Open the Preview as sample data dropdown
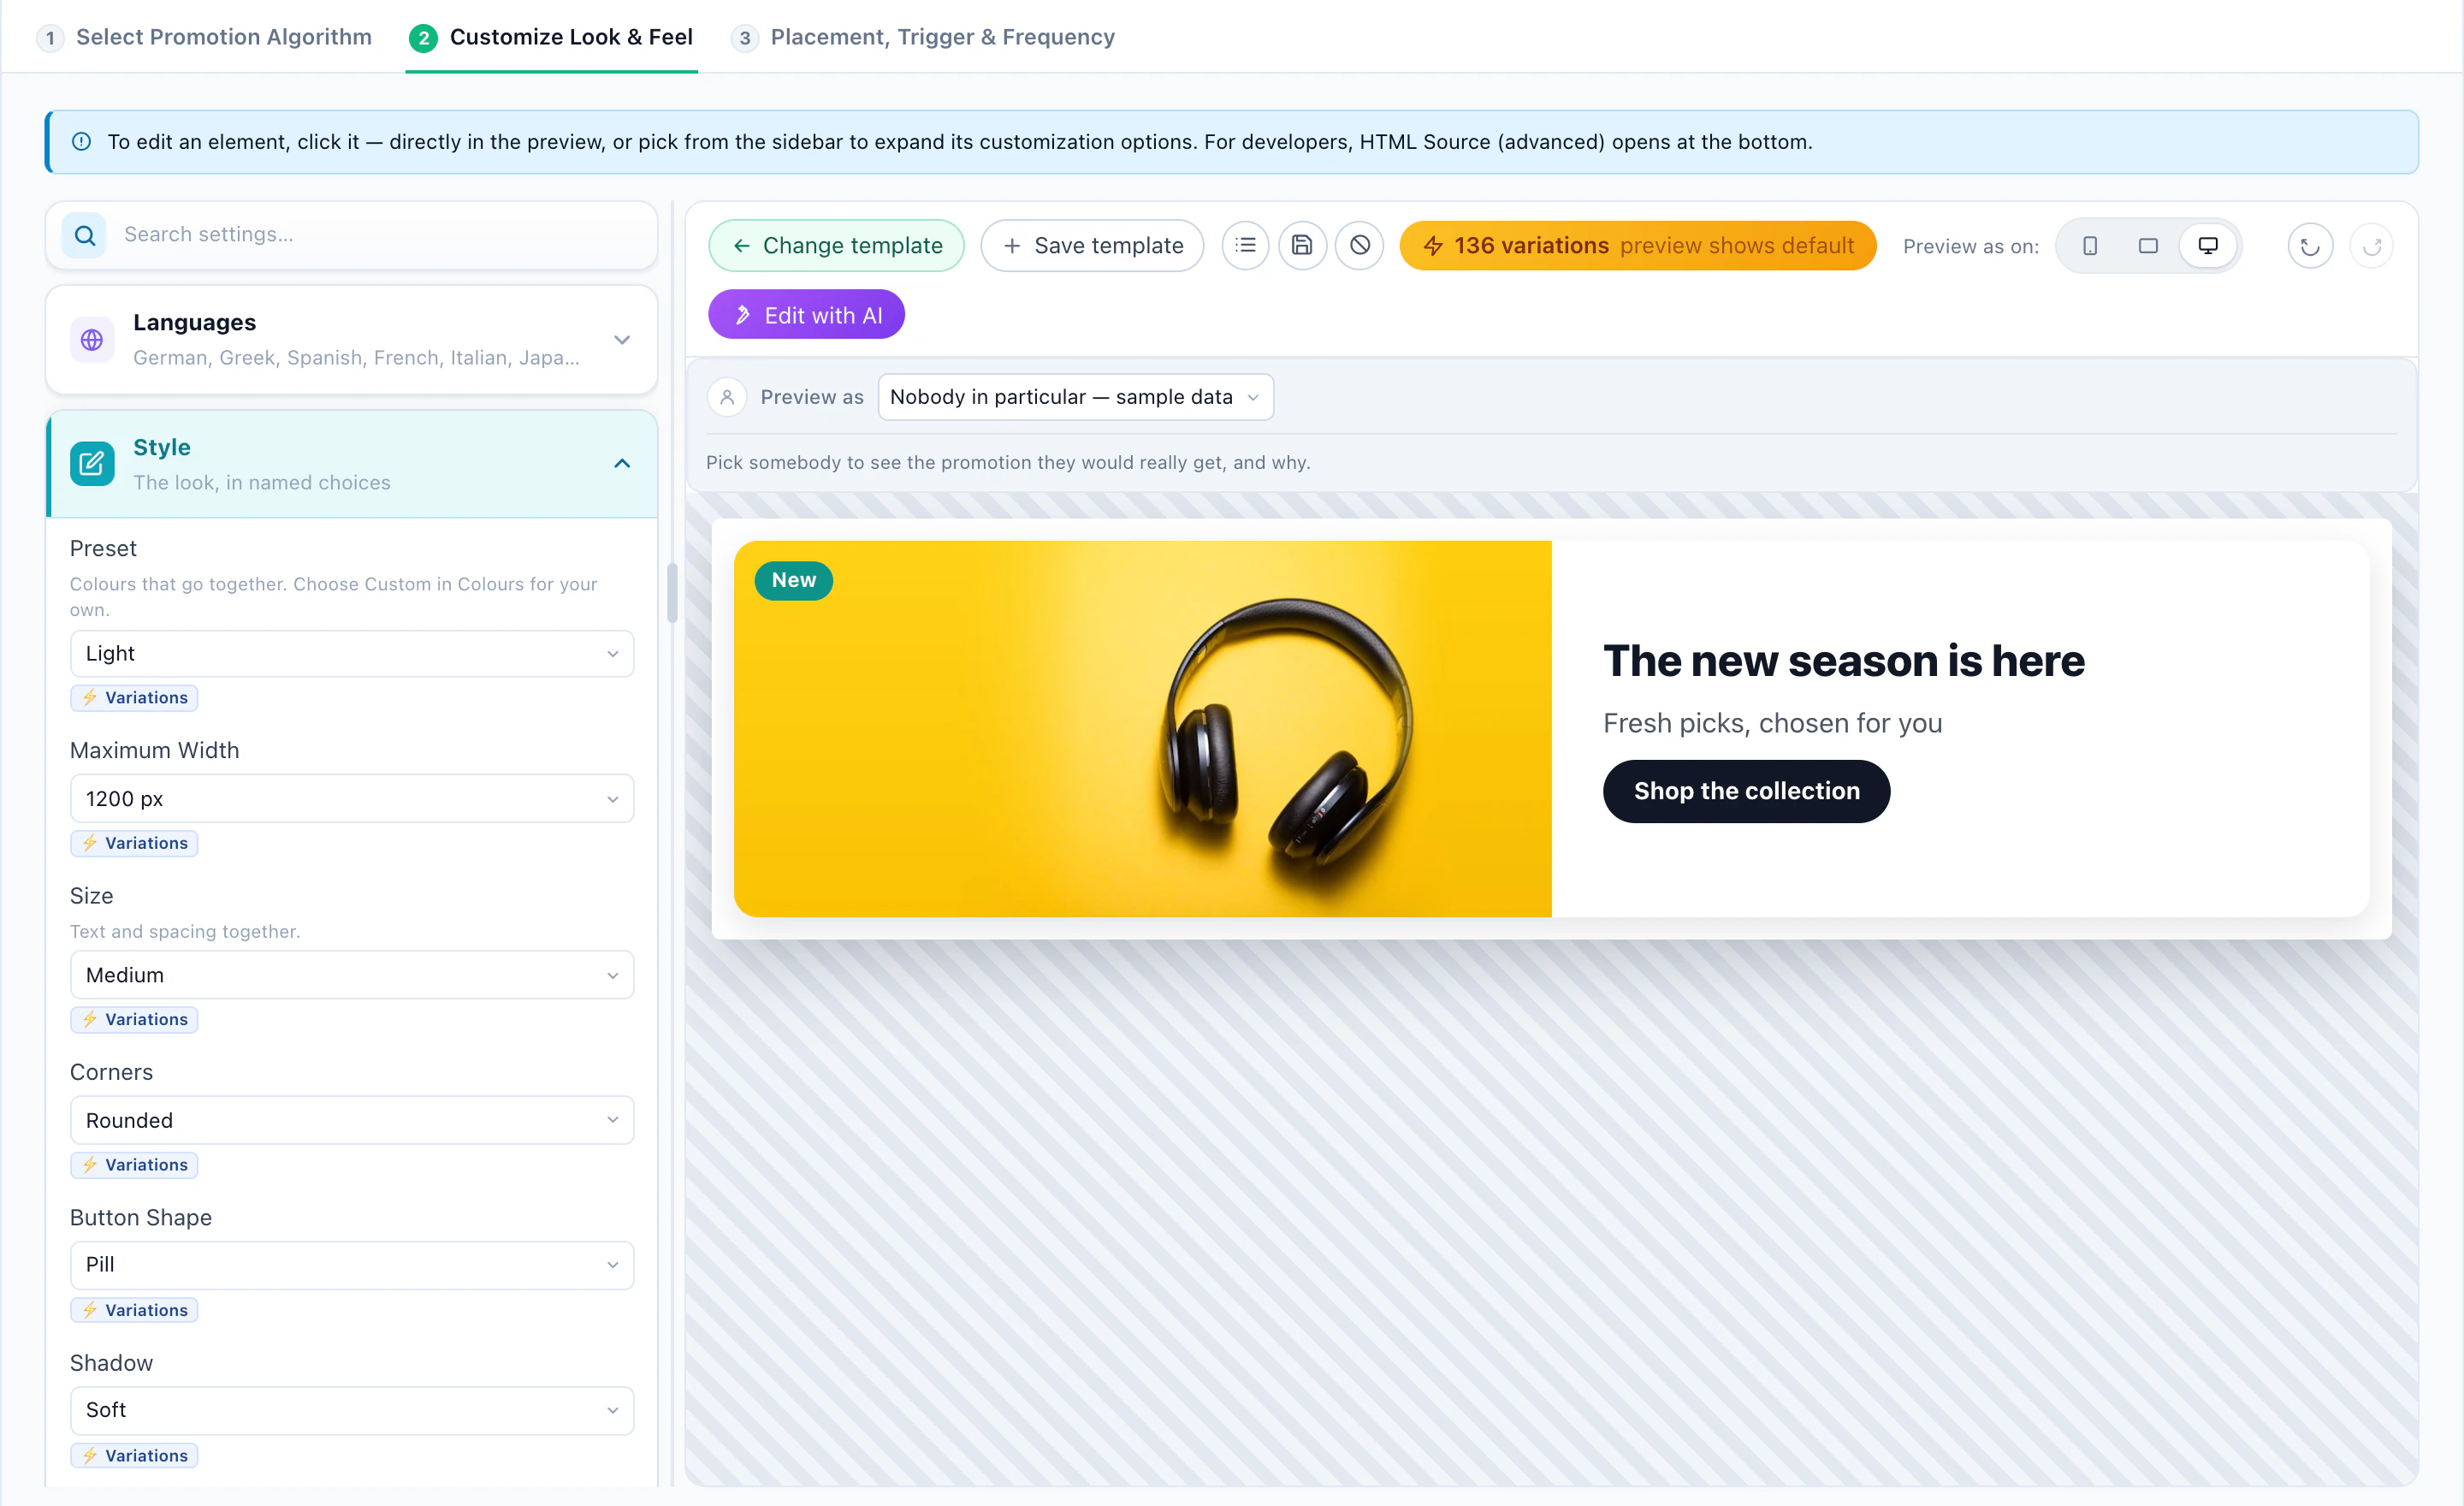The height and width of the screenshot is (1506, 2464). [1075, 397]
